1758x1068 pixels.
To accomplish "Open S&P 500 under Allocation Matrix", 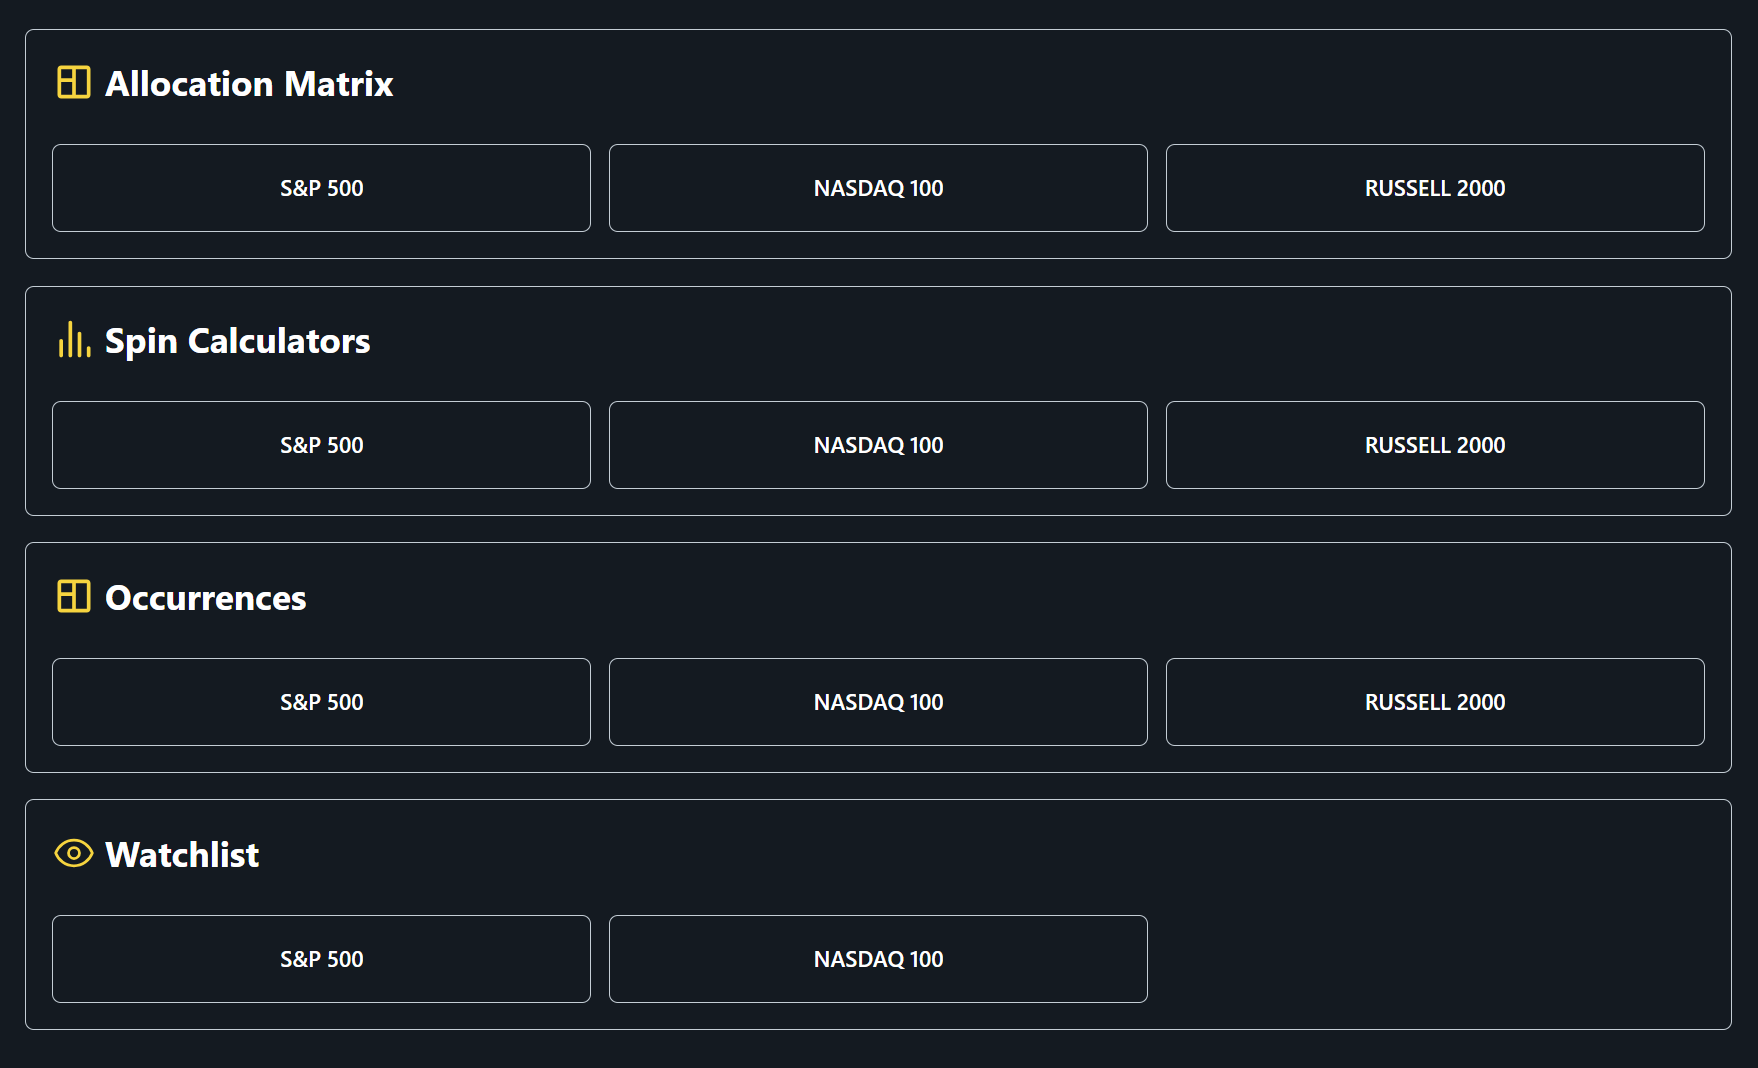I will (x=321, y=188).
